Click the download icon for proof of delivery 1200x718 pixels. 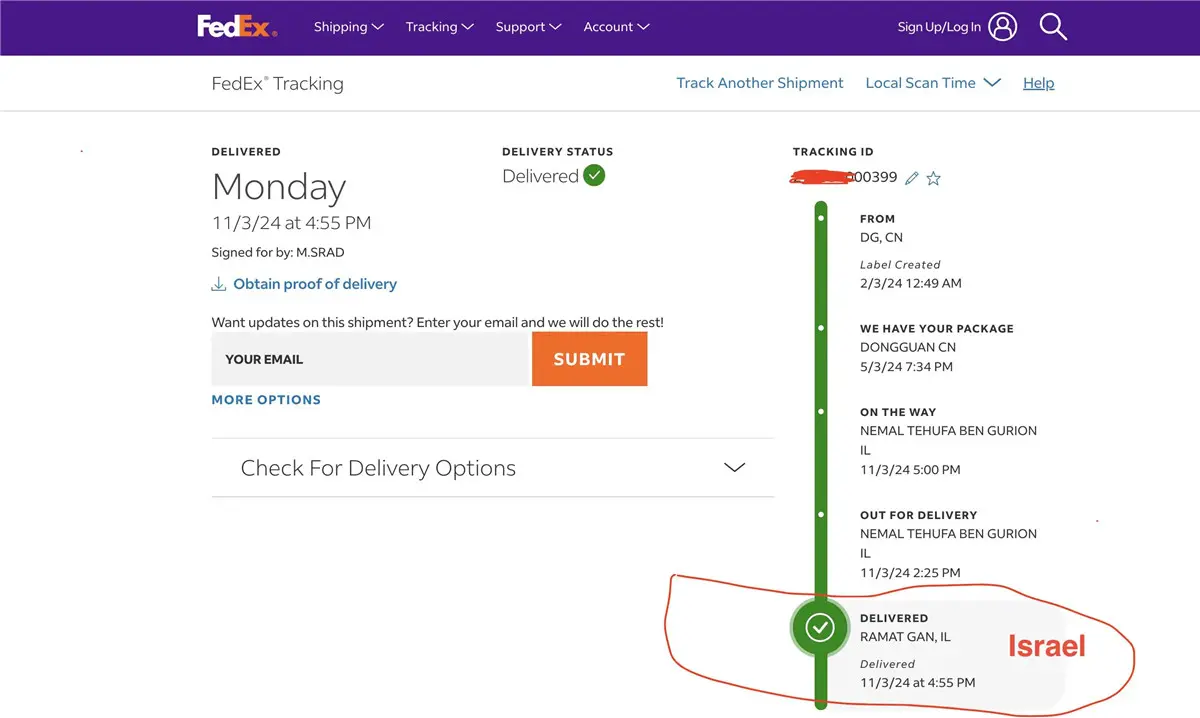pos(219,284)
